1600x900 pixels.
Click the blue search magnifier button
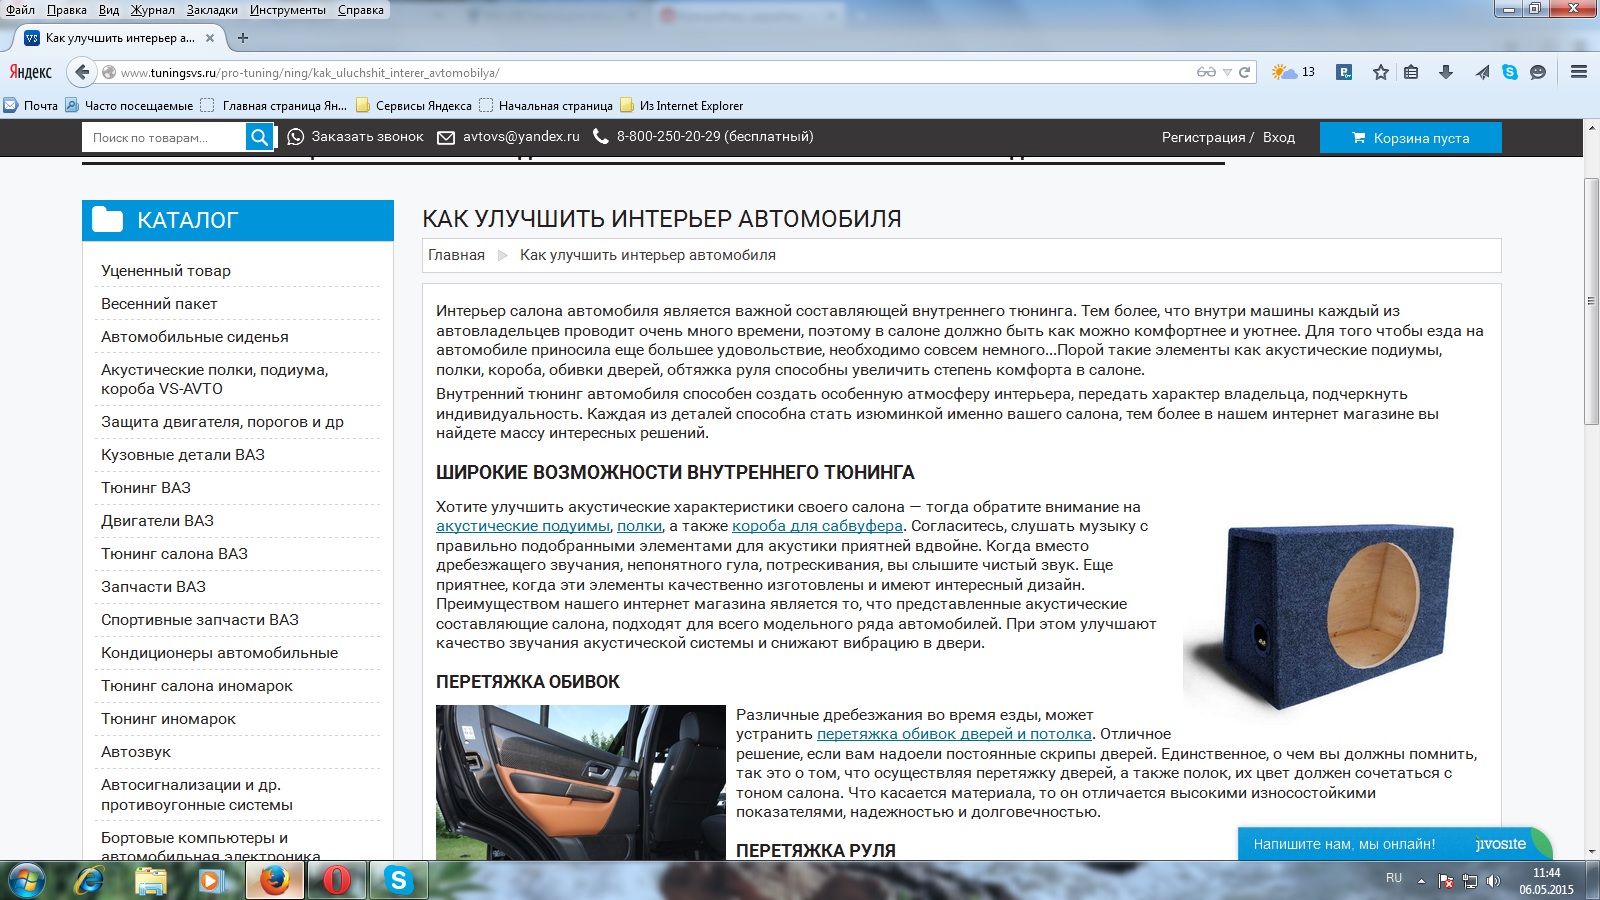(x=259, y=137)
